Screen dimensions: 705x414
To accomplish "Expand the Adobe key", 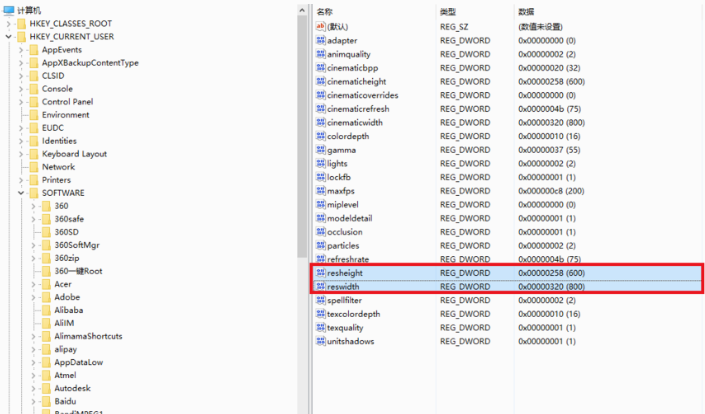I will (x=33, y=298).
